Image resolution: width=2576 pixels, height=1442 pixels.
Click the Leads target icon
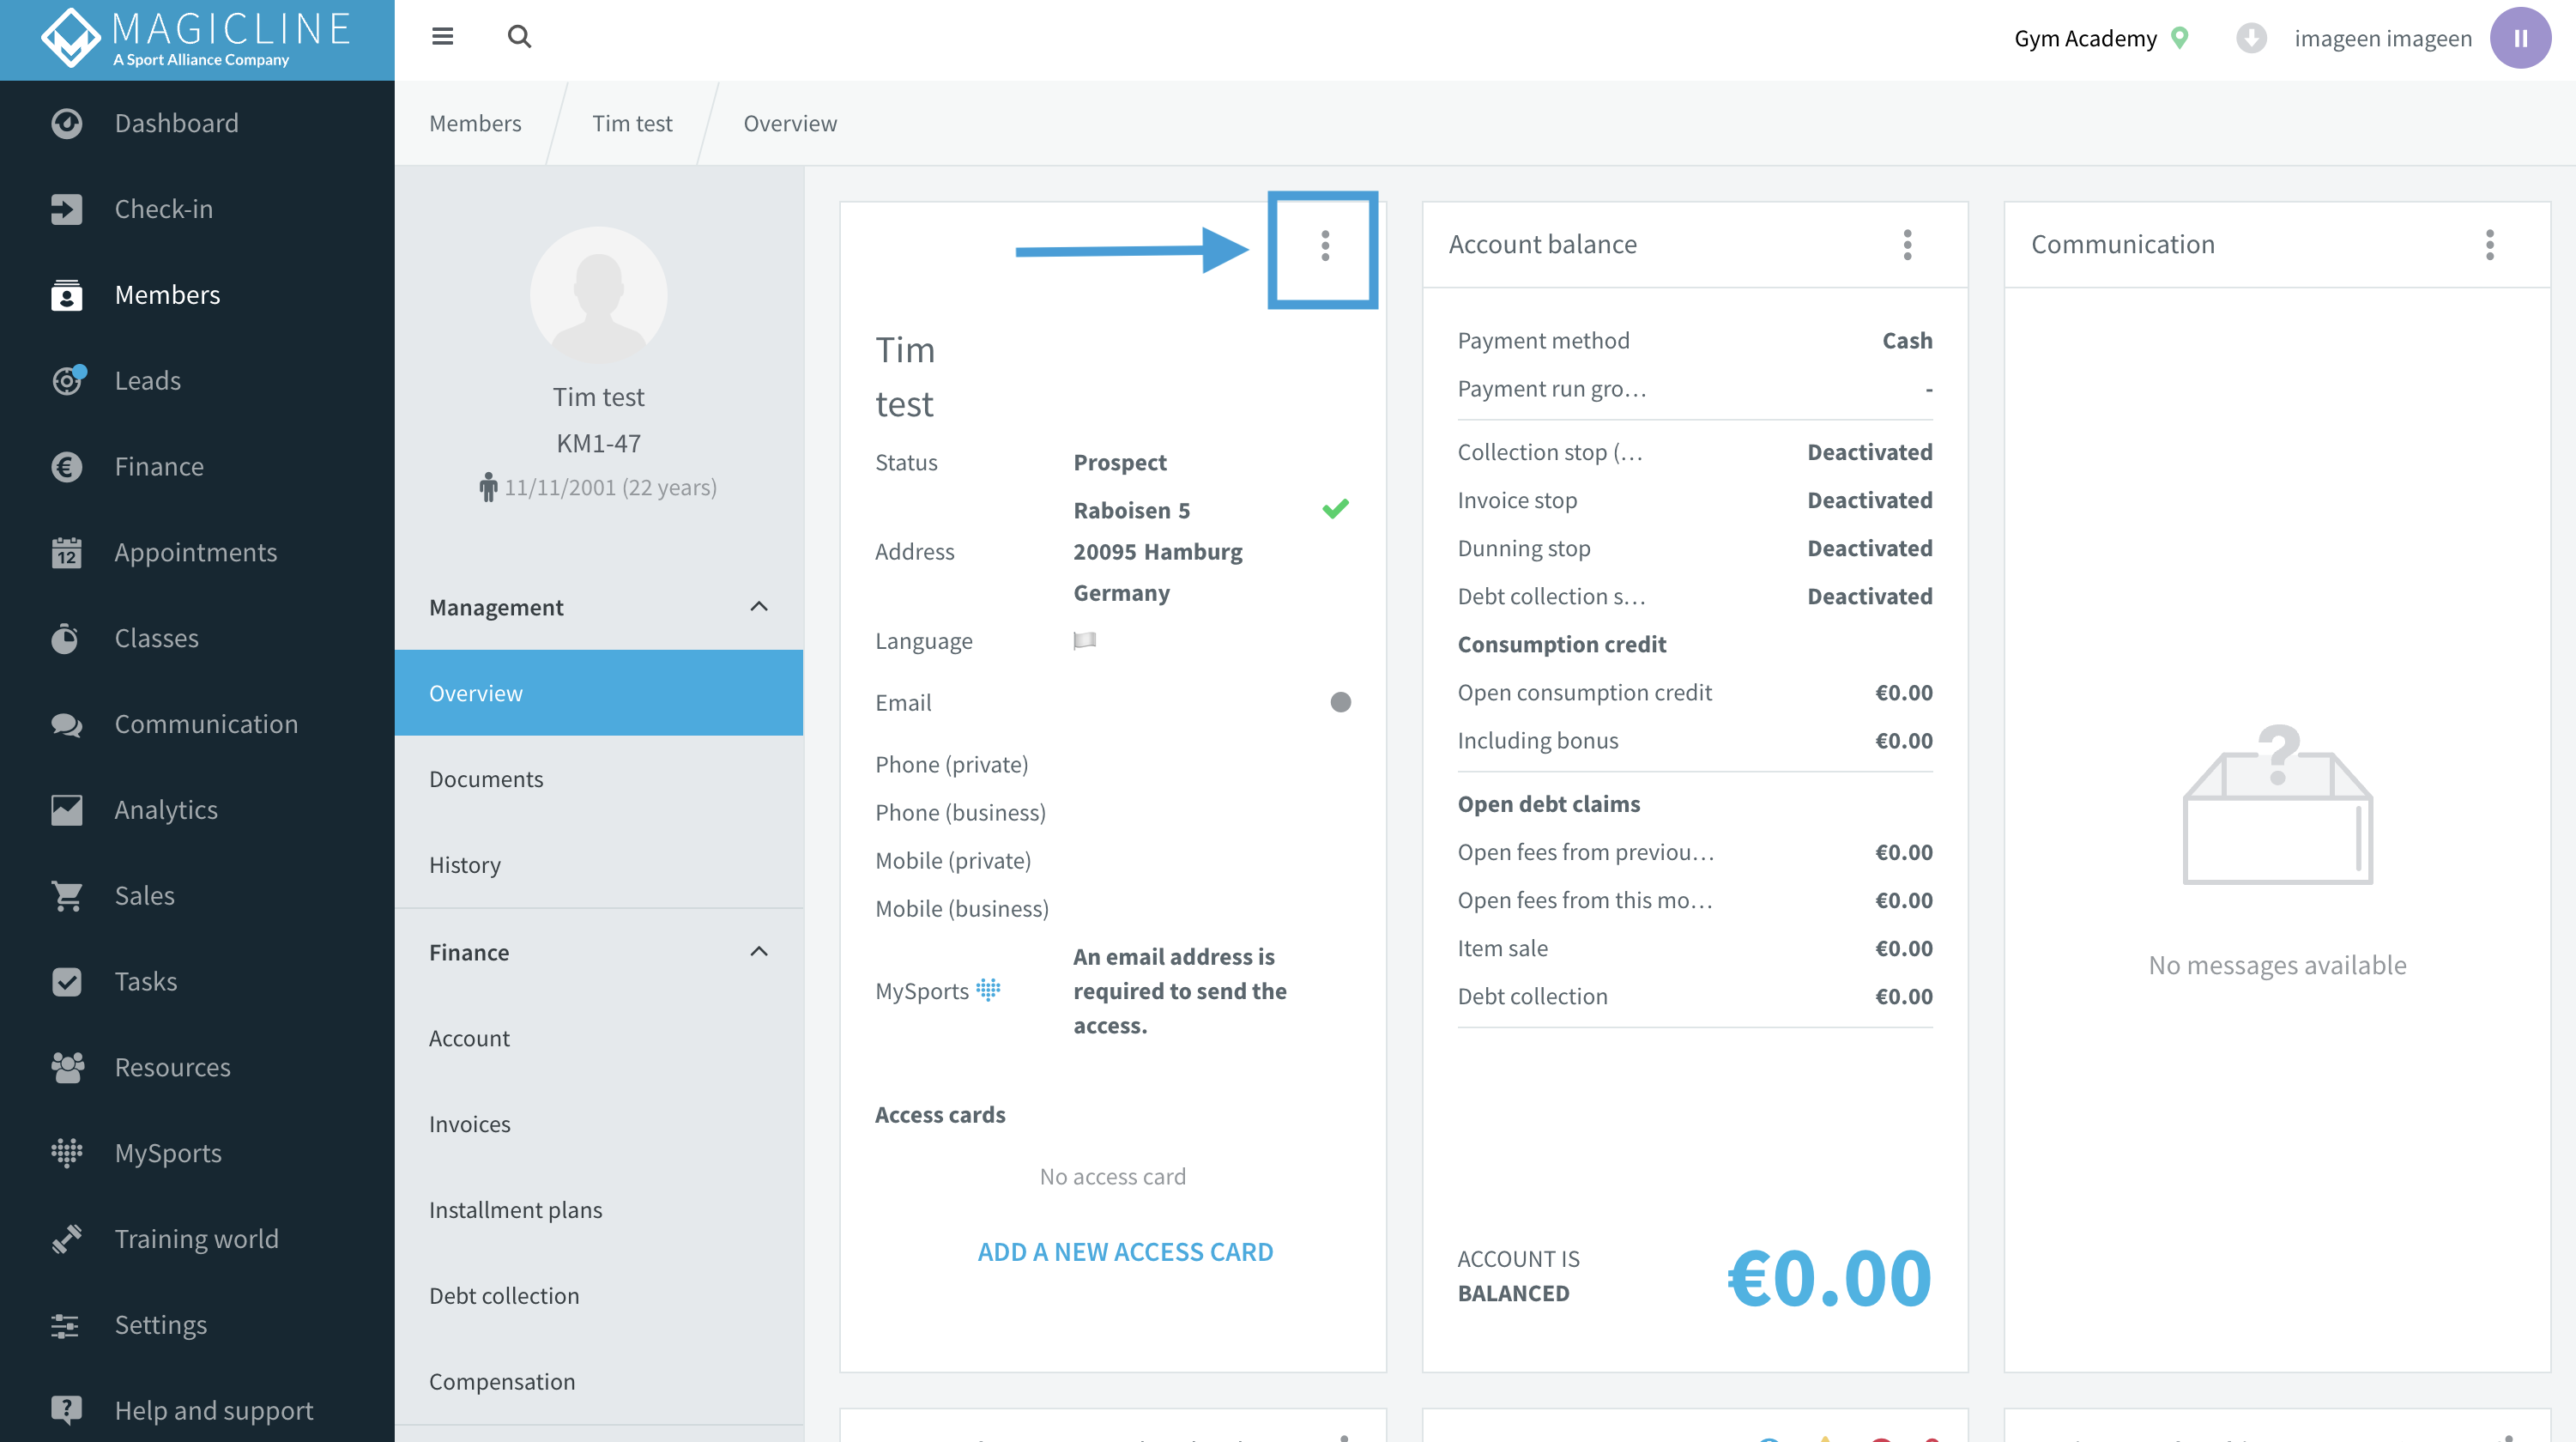coord(67,381)
